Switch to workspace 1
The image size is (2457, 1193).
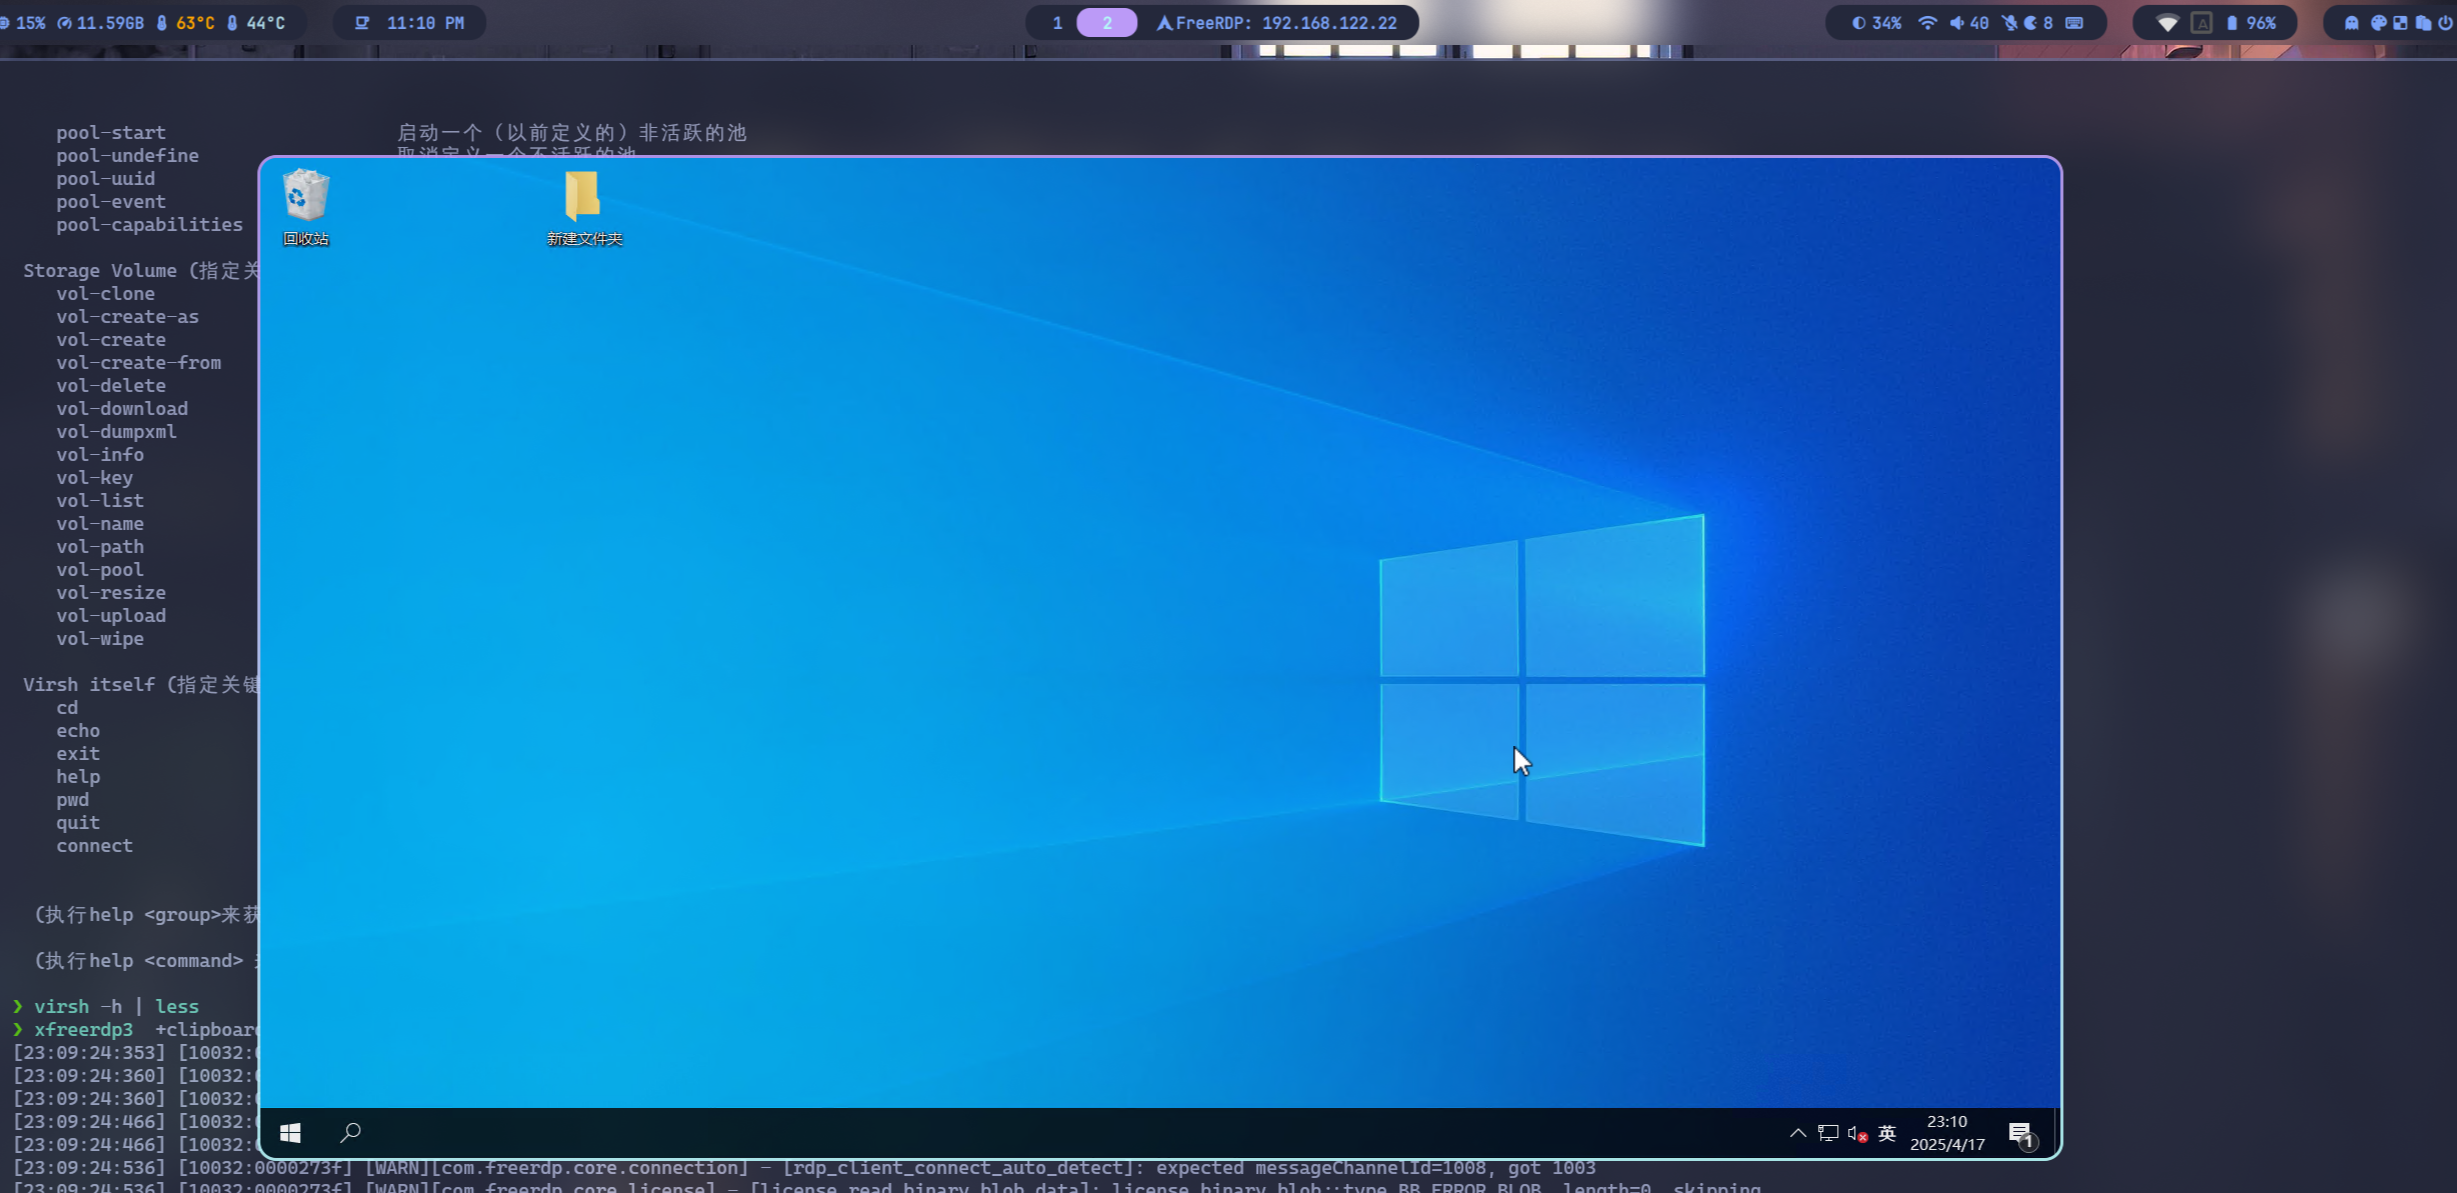(1057, 23)
